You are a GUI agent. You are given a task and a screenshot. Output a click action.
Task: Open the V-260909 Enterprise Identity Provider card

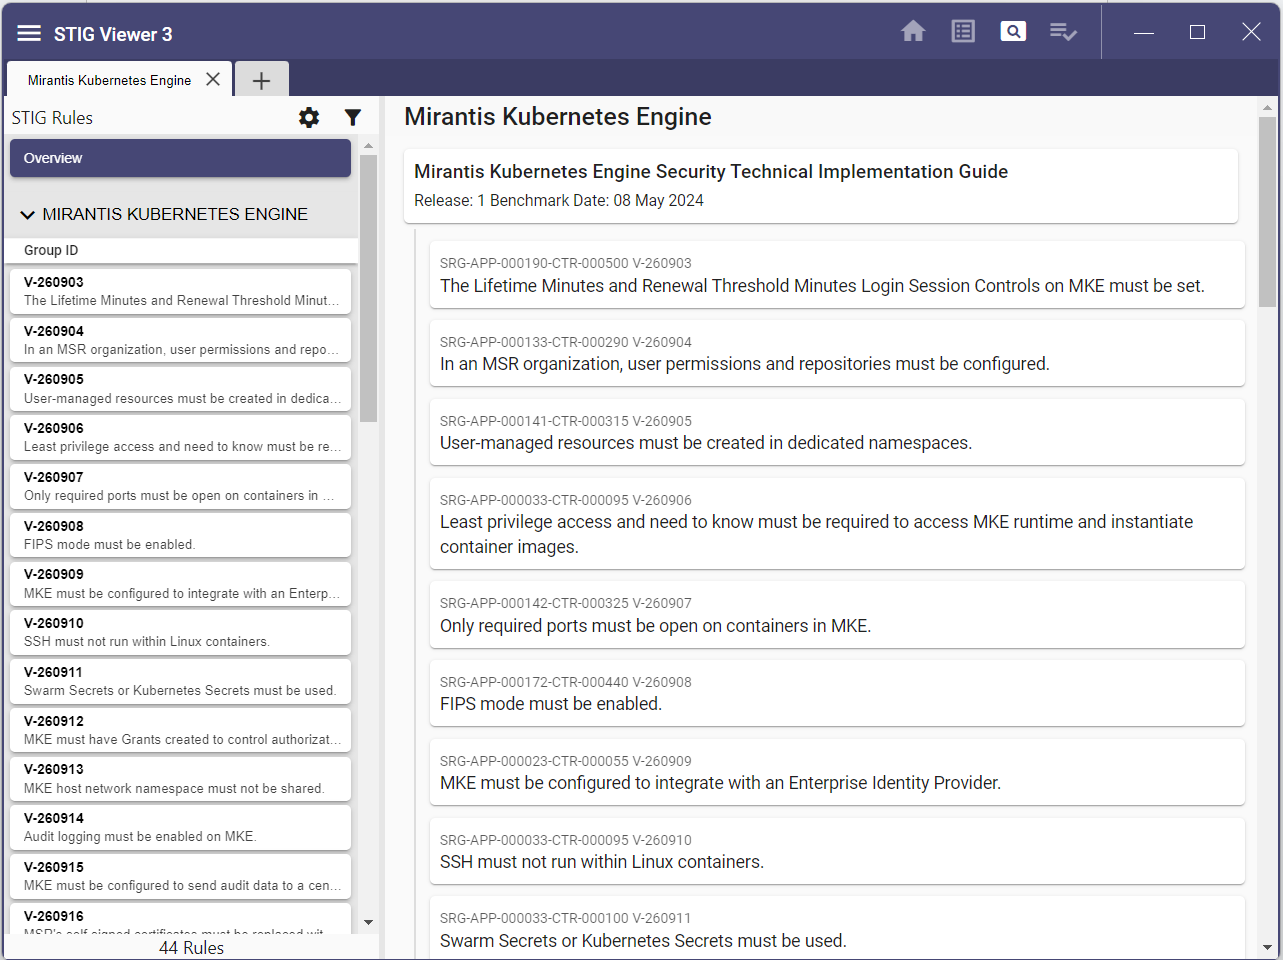click(x=837, y=772)
